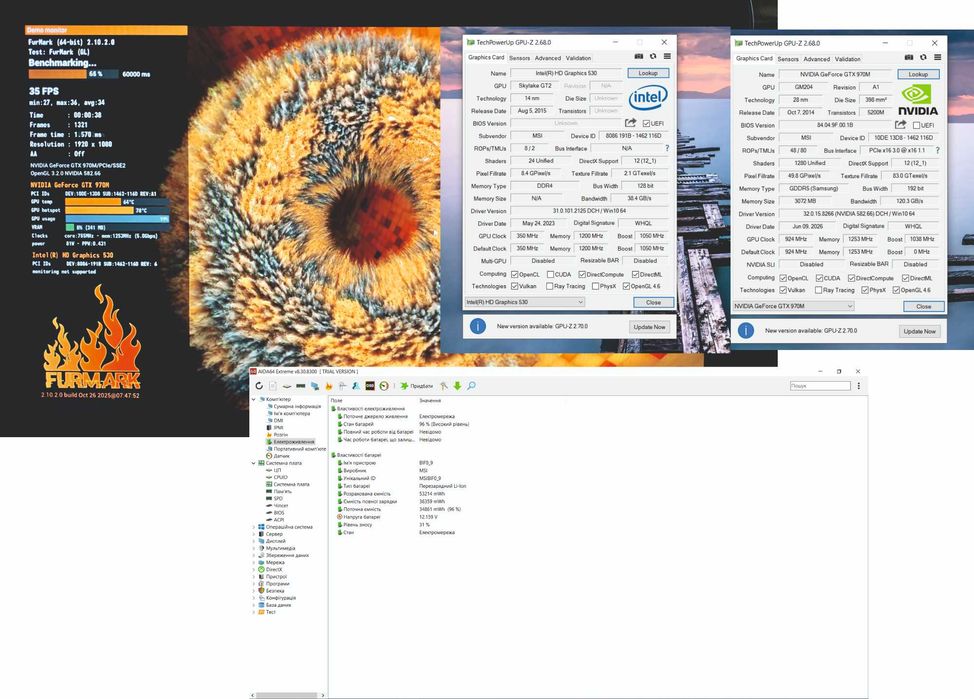Toggle CUDA checkbox in Intel GPU-Z window
The image size is (974, 699).
point(550,274)
